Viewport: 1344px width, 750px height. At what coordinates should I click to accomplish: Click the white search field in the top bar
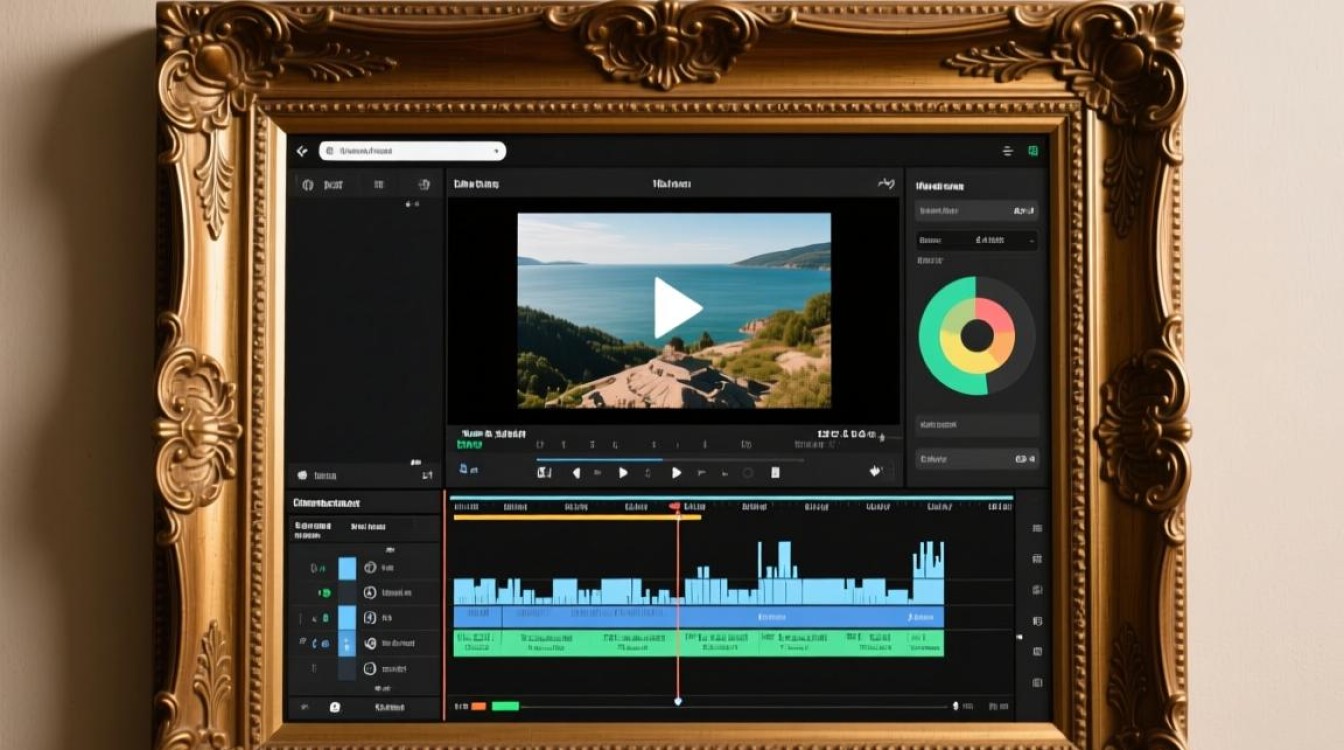tap(412, 151)
